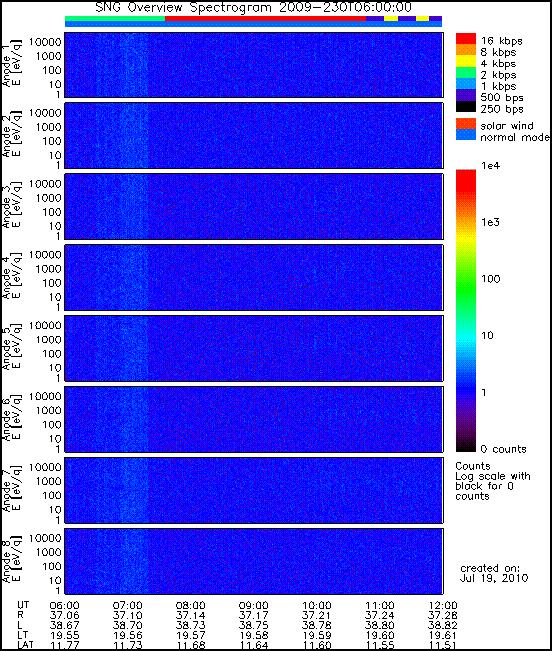
Task: Select the 2 kbps green legend swatch
Action: (466, 72)
